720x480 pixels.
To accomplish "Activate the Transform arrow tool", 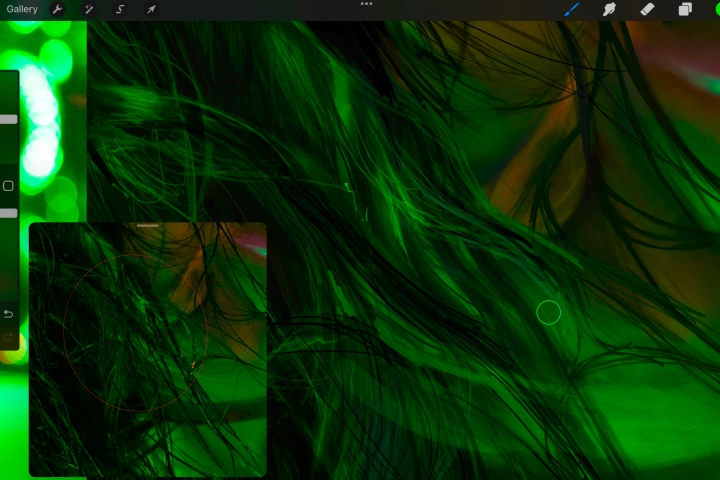I will coord(151,9).
